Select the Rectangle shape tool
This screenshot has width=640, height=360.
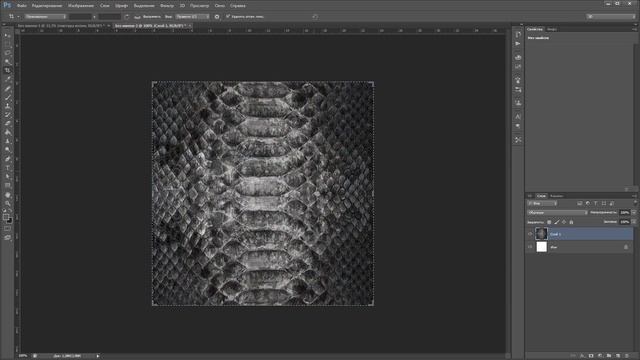pyautogui.click(x=7, y=185)
